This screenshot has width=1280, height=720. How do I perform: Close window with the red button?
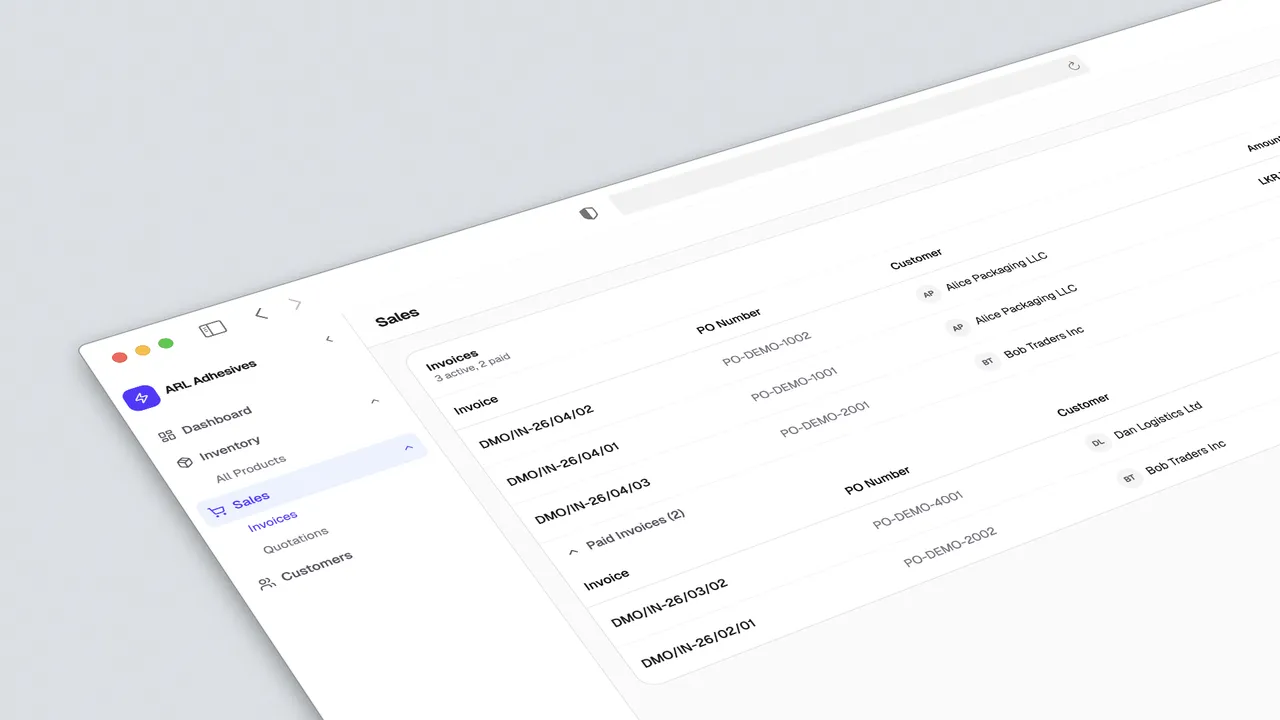point(119,357)
